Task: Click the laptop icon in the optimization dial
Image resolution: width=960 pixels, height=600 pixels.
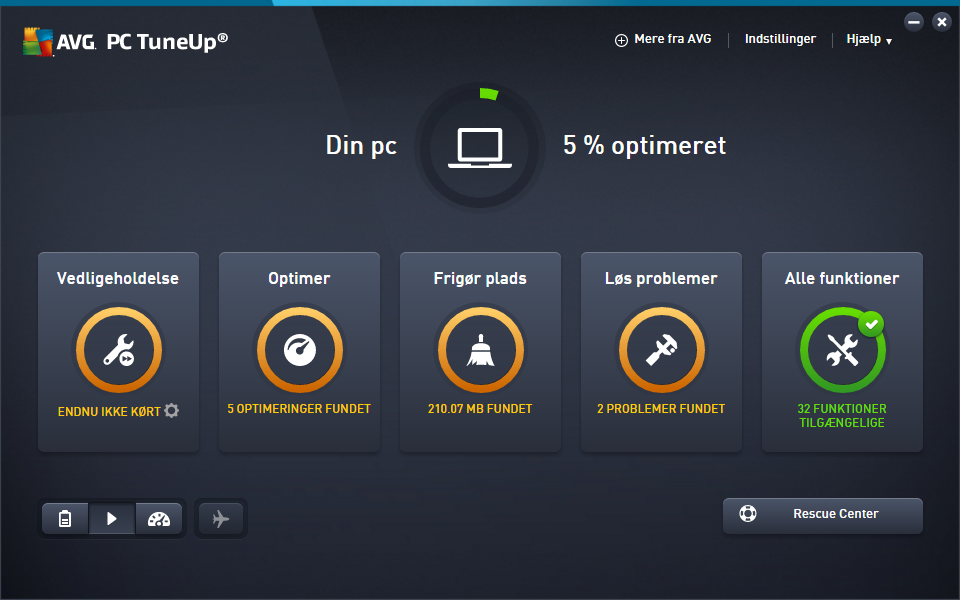Action: click(x=480, y=148)
